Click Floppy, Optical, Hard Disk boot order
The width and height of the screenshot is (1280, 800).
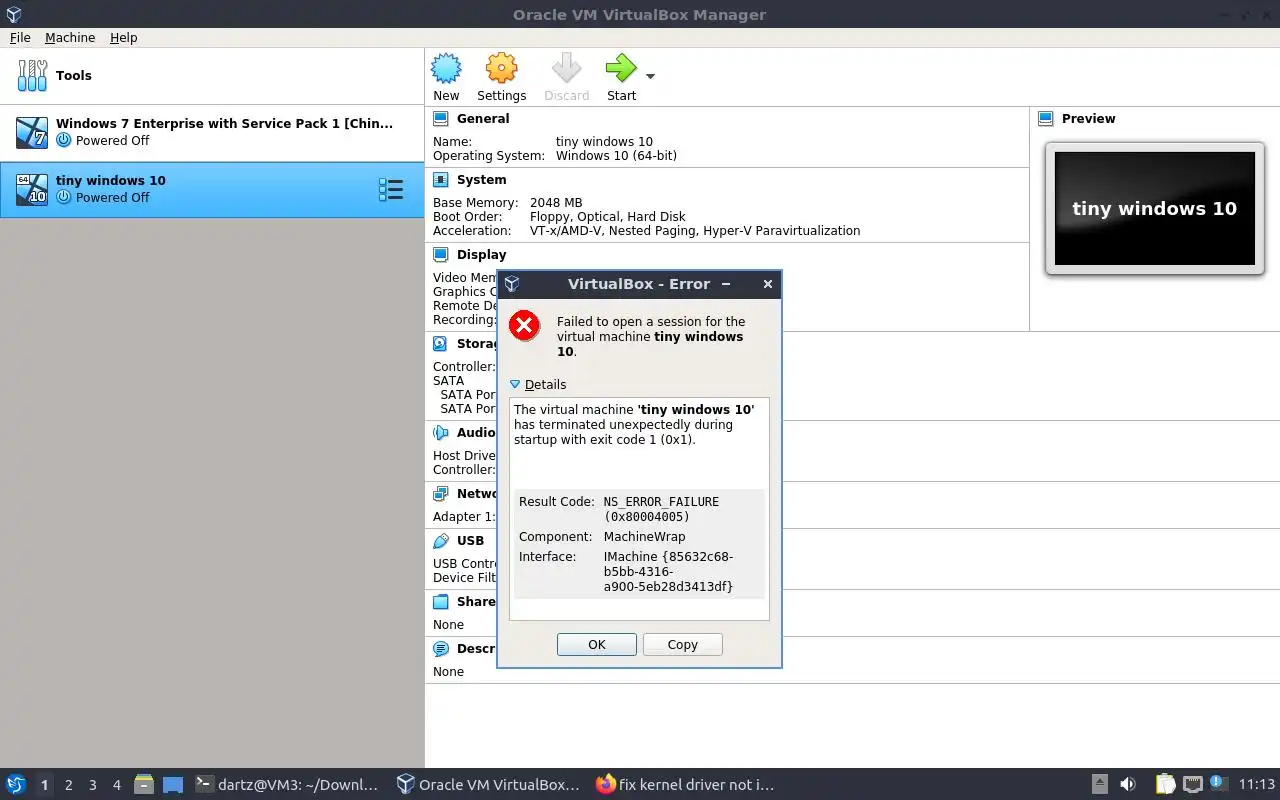[x=608, y=217]
